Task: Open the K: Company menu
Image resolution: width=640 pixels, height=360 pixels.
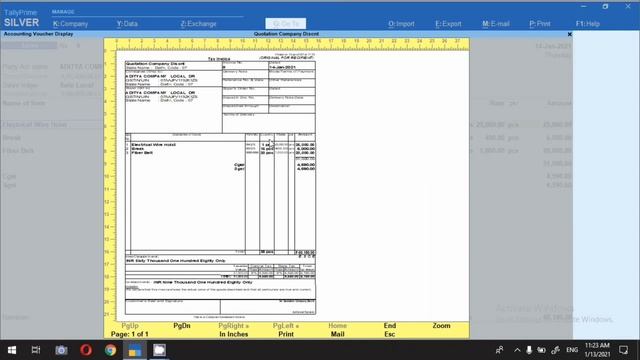Action: [70, 24]
